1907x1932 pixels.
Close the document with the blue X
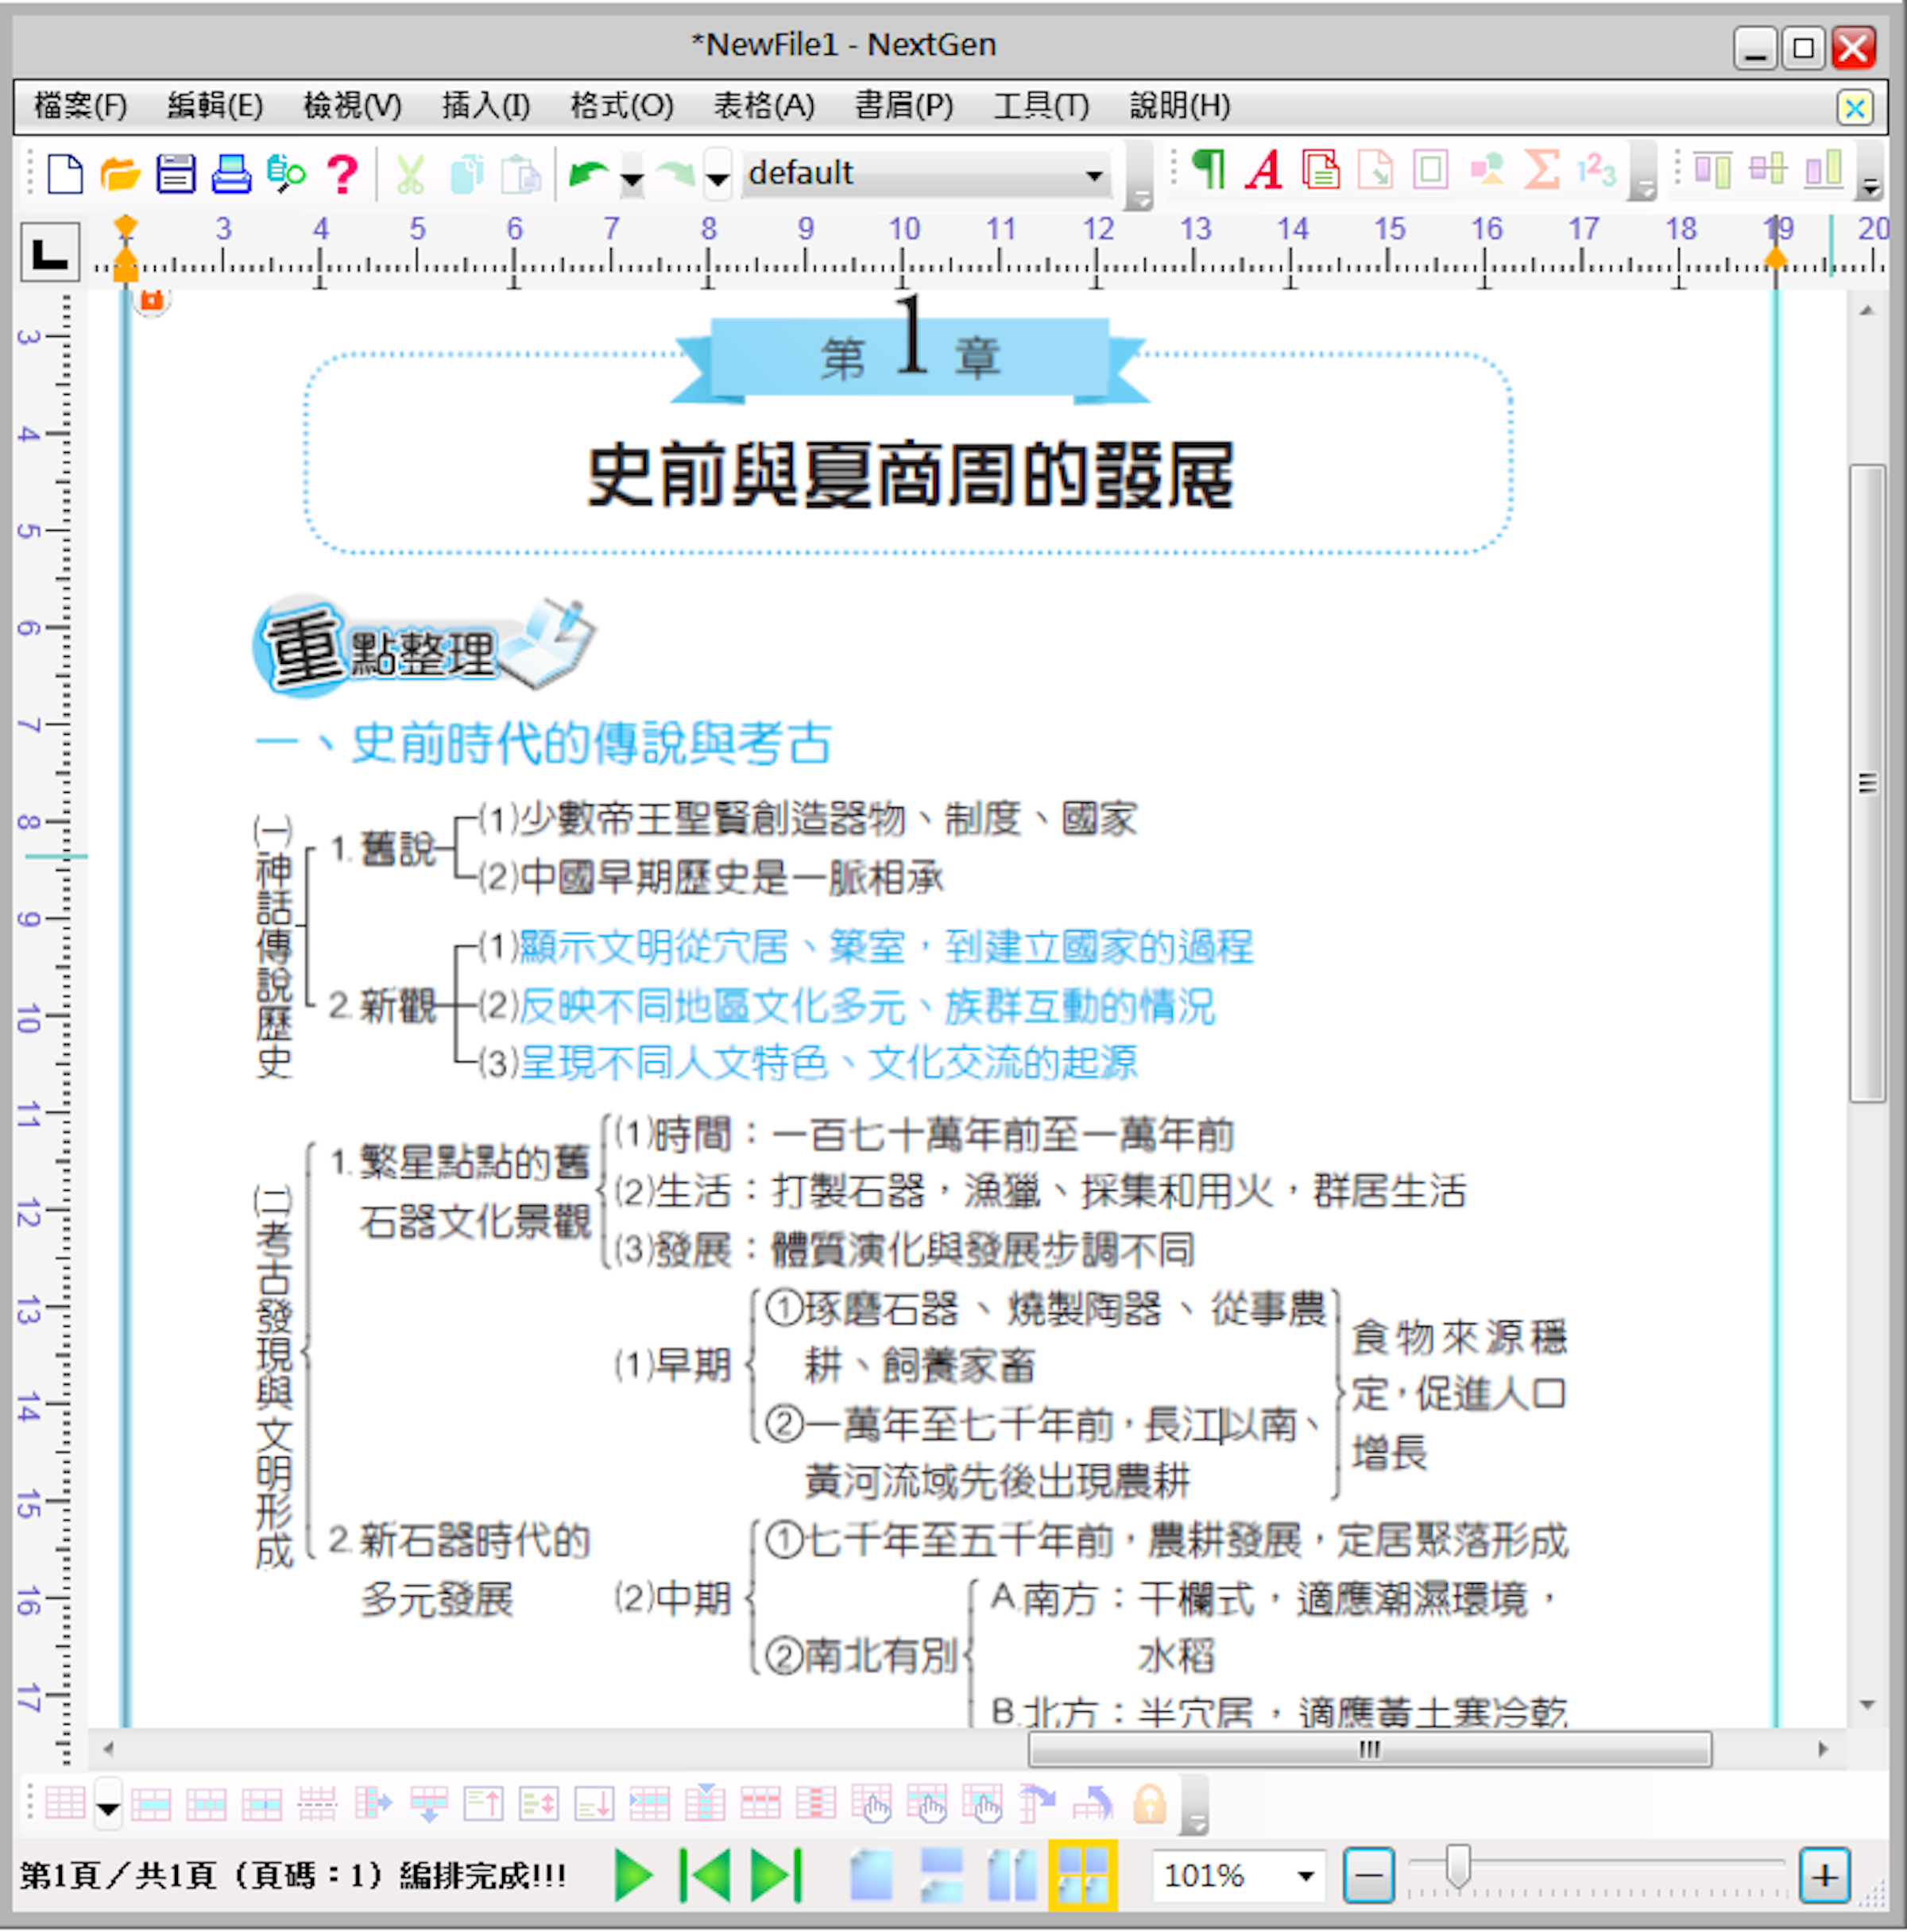coord(1855,107)
